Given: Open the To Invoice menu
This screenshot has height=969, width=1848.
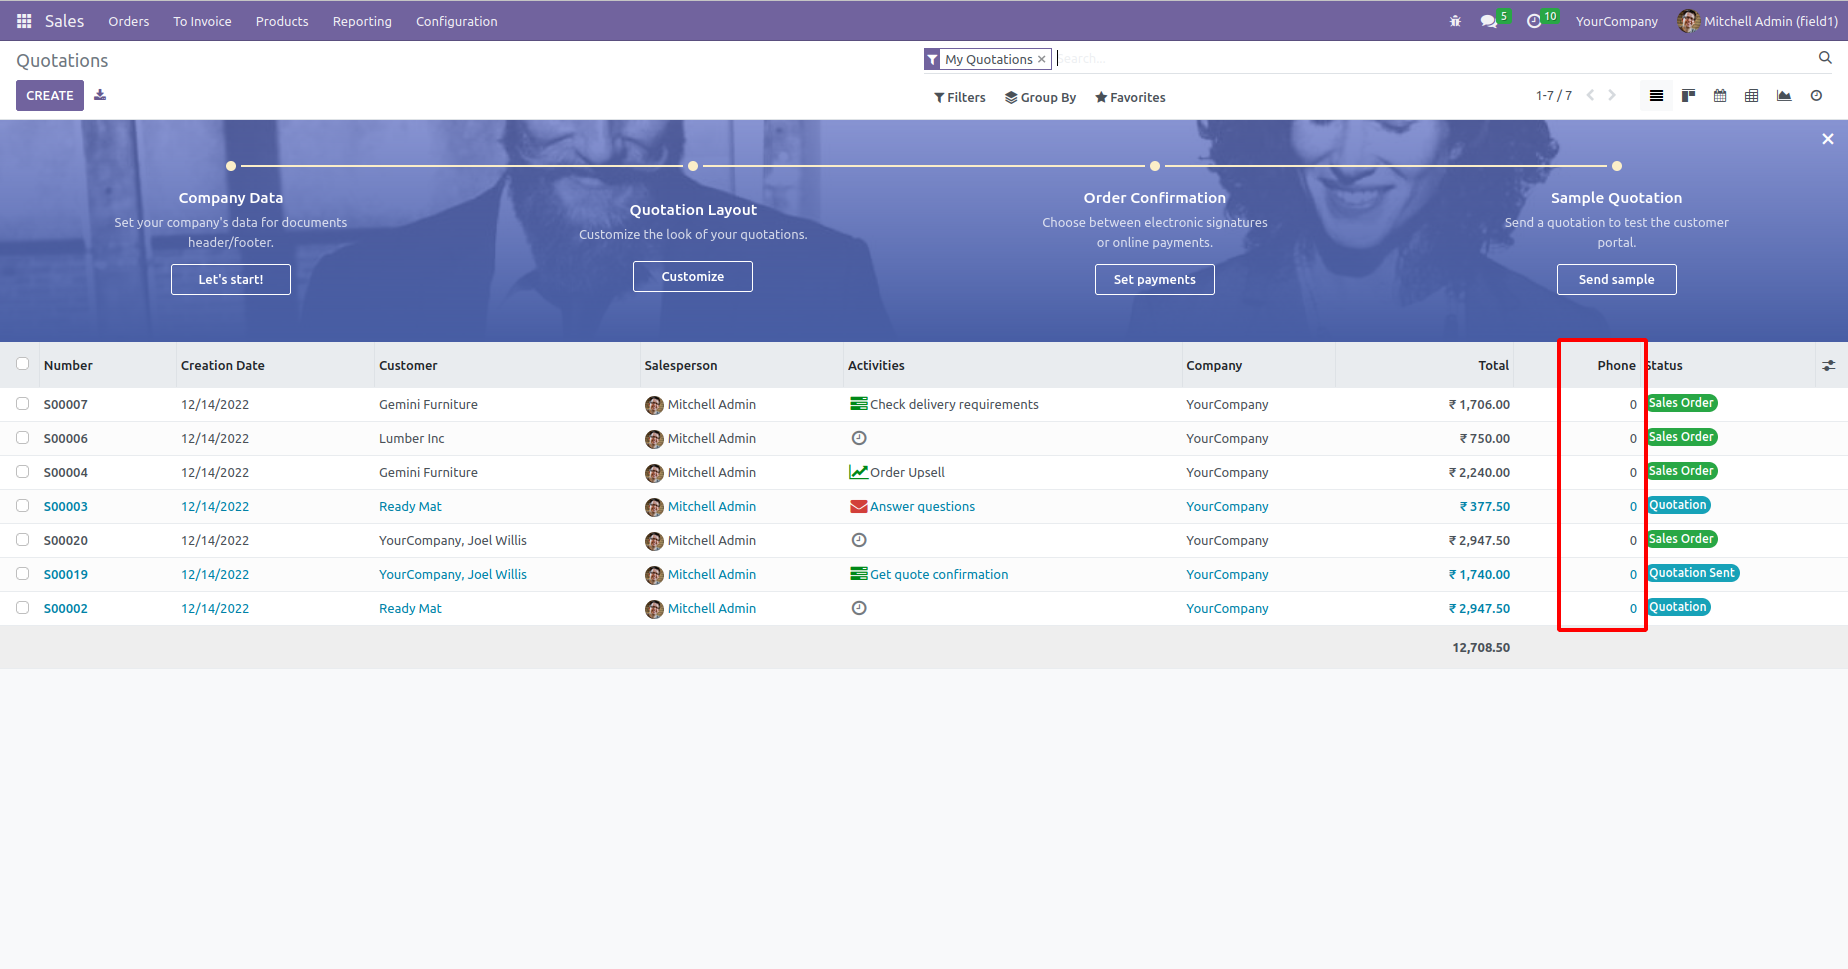Looking at the screenshot, I should [202, 21].
